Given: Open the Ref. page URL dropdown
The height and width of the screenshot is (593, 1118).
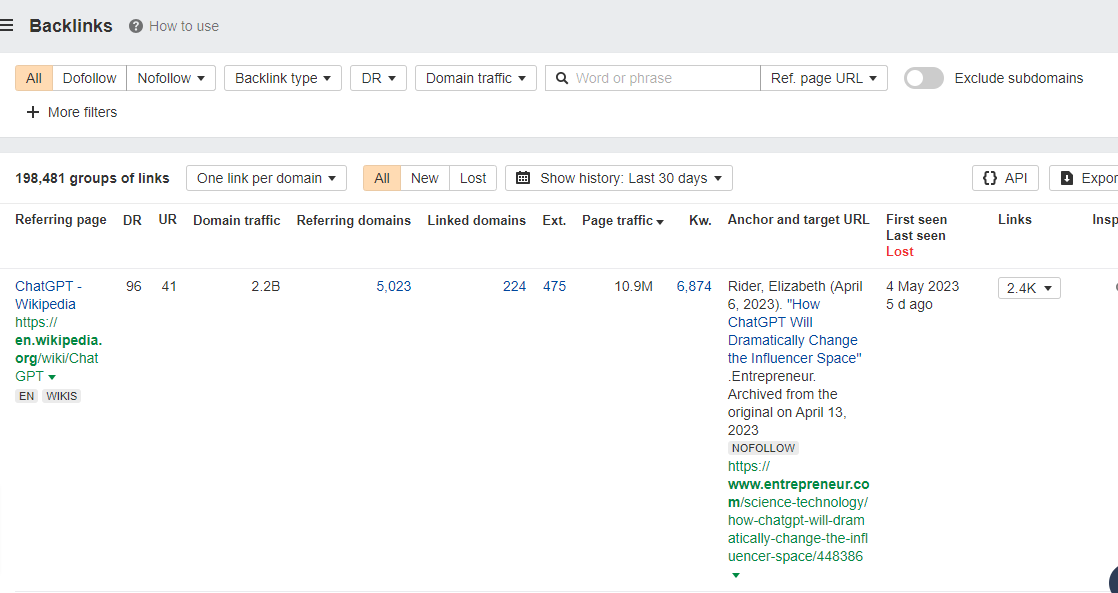Looking at the screenshot, I should point(824,78).
